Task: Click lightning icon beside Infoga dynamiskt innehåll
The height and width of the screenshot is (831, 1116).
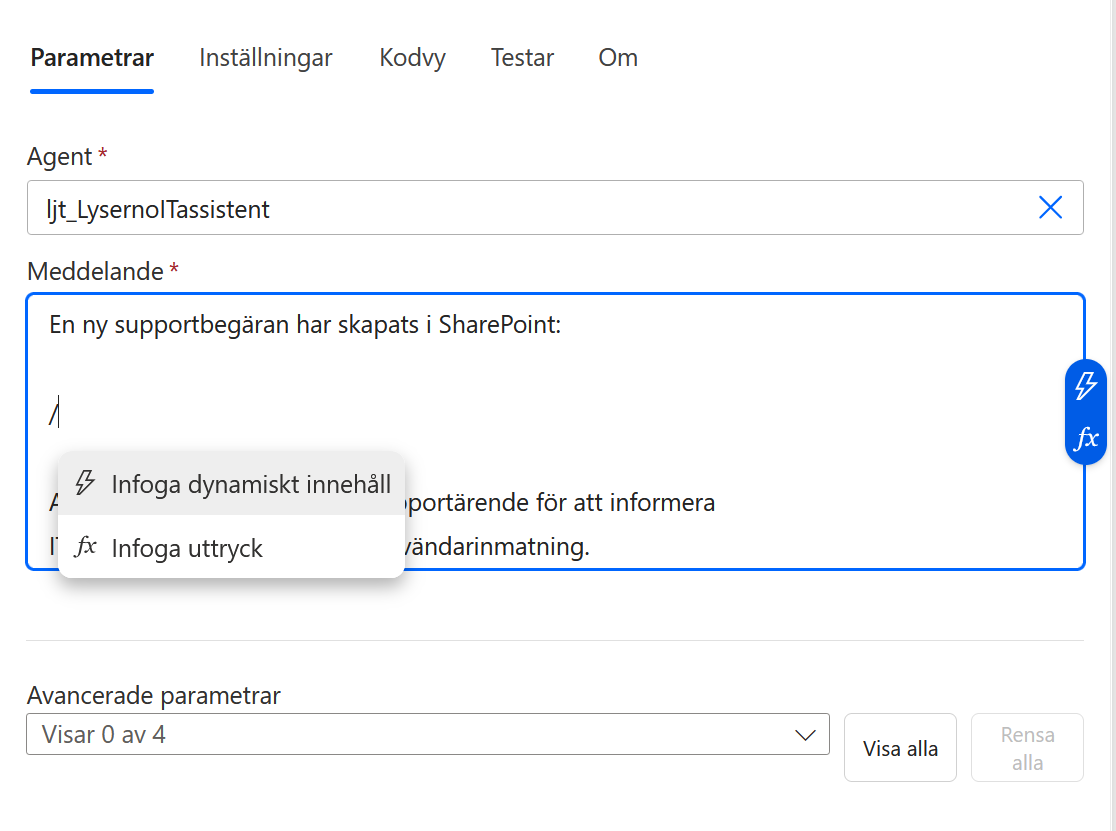Action: (85, 483)
